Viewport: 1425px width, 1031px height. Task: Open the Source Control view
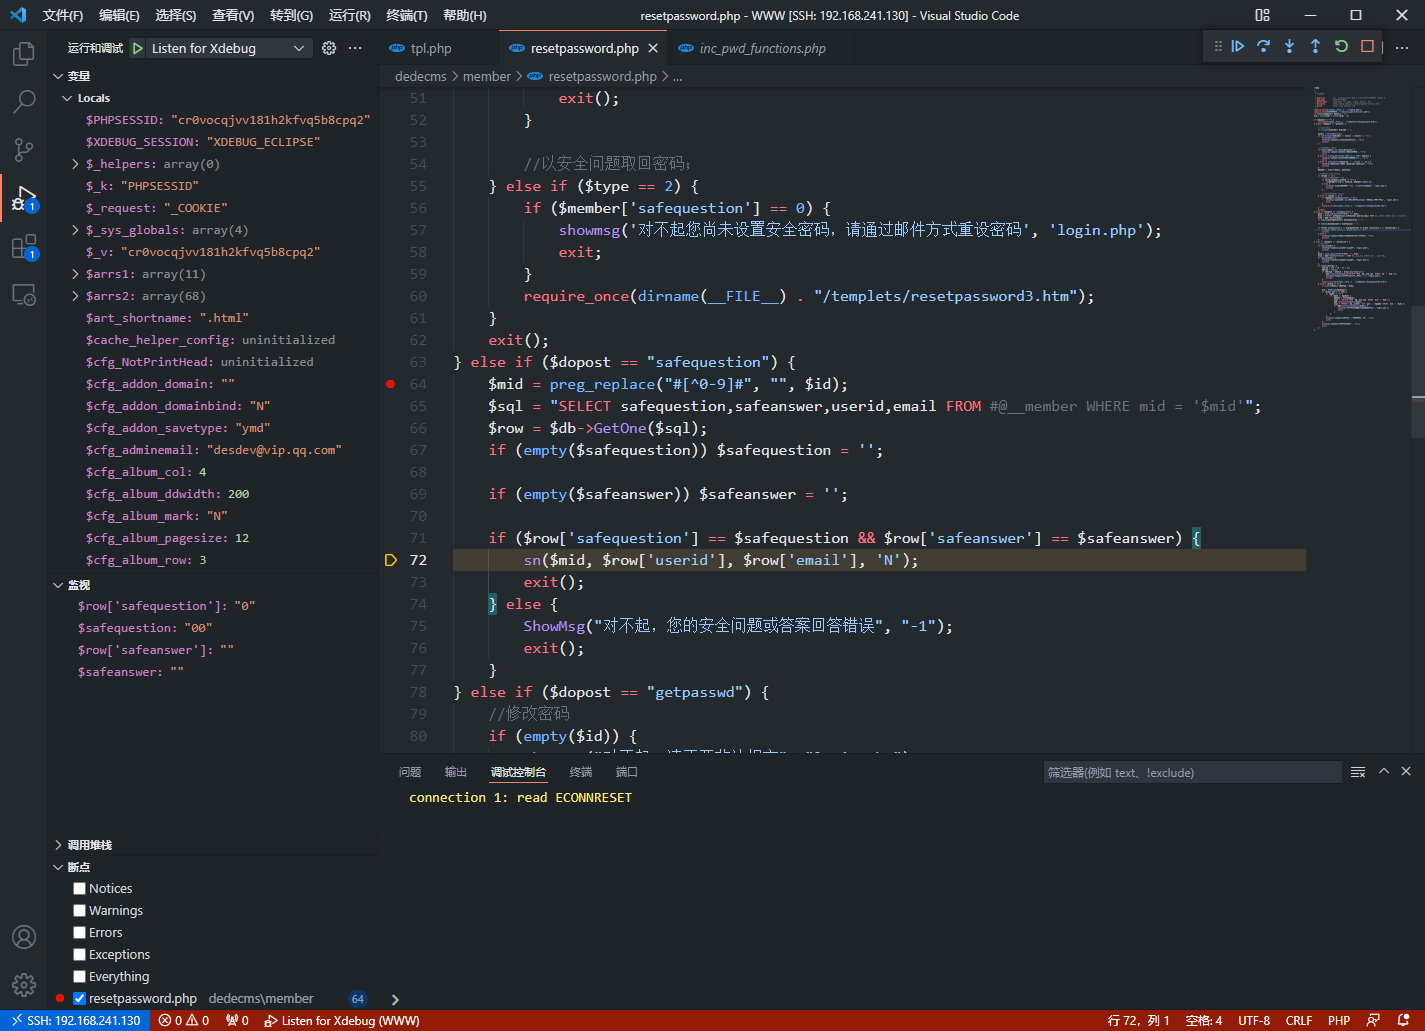click(23, 150)
